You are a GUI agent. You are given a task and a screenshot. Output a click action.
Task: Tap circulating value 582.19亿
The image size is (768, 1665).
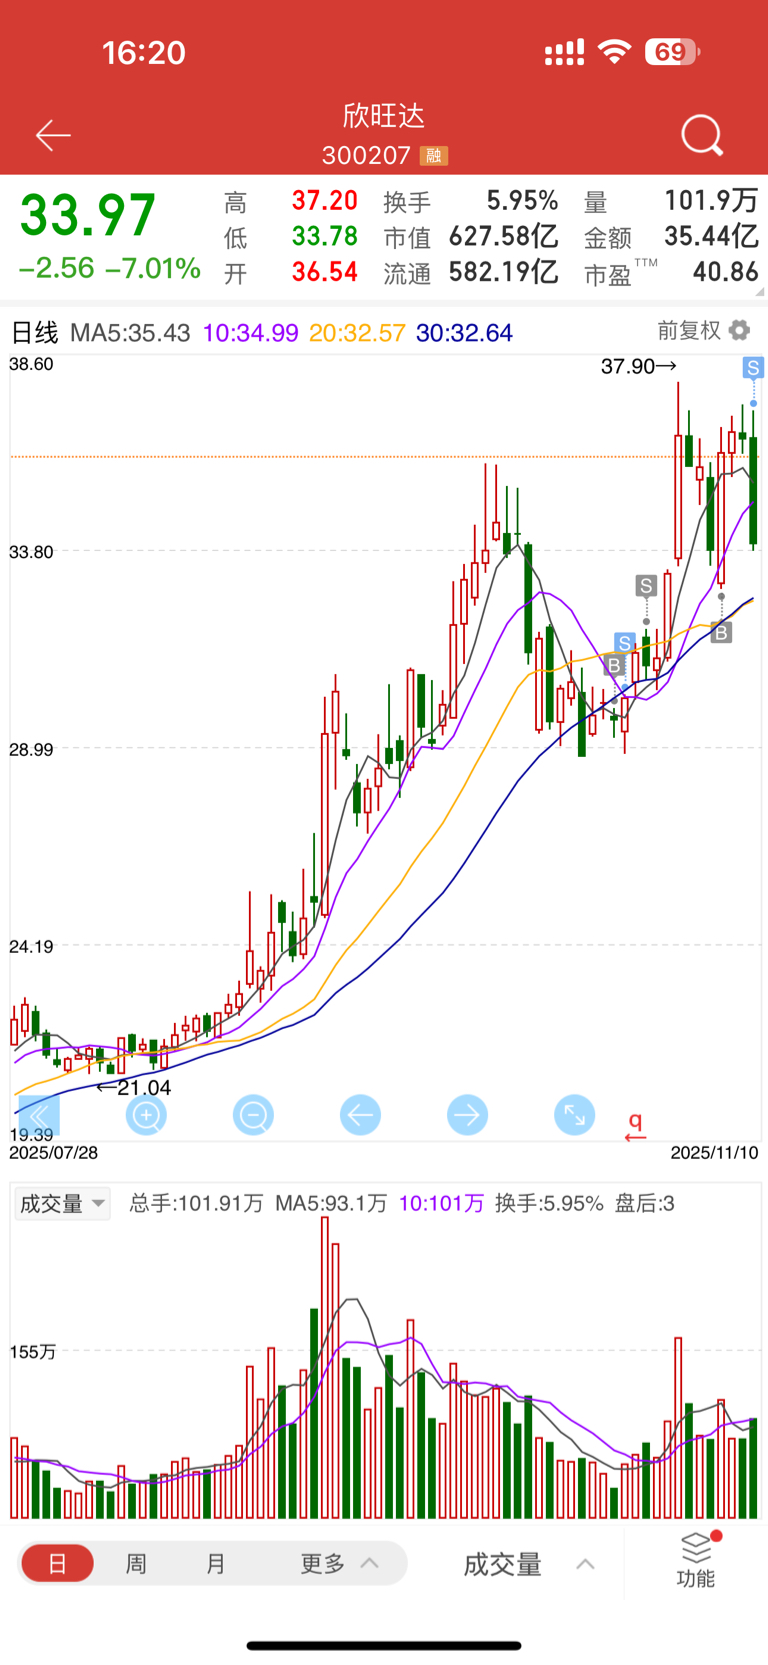click(x=503, y=271)
